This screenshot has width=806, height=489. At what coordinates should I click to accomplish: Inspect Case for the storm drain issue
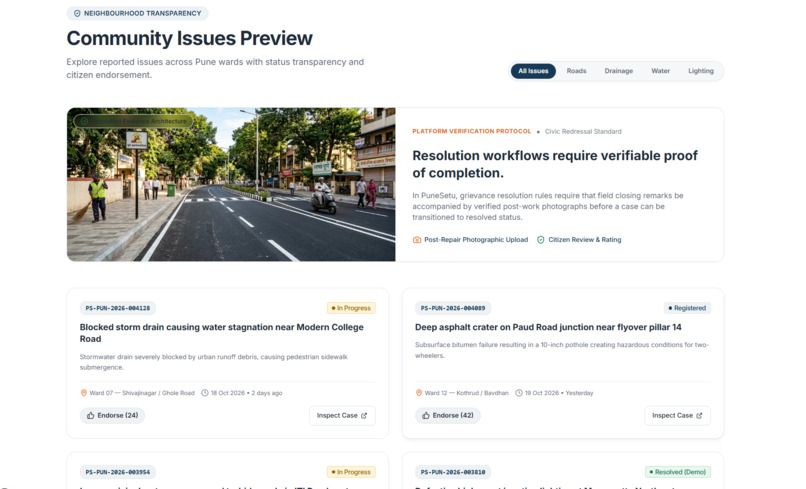pos(342,415)
